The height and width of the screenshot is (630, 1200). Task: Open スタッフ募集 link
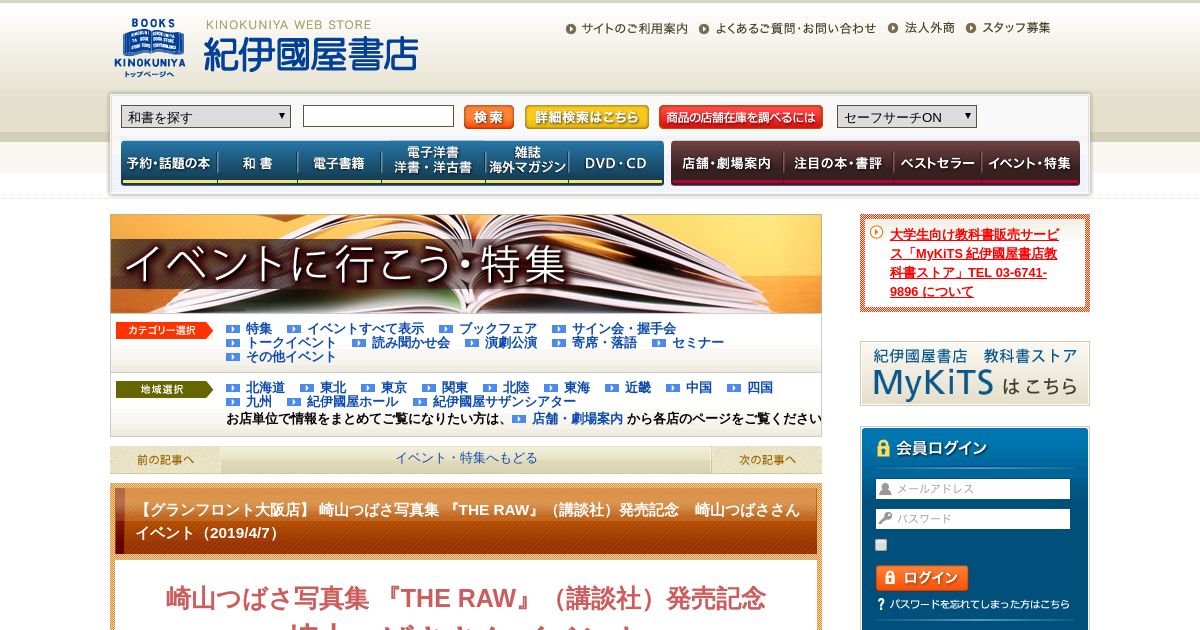pyautogui.click(x=1016, y=28)
